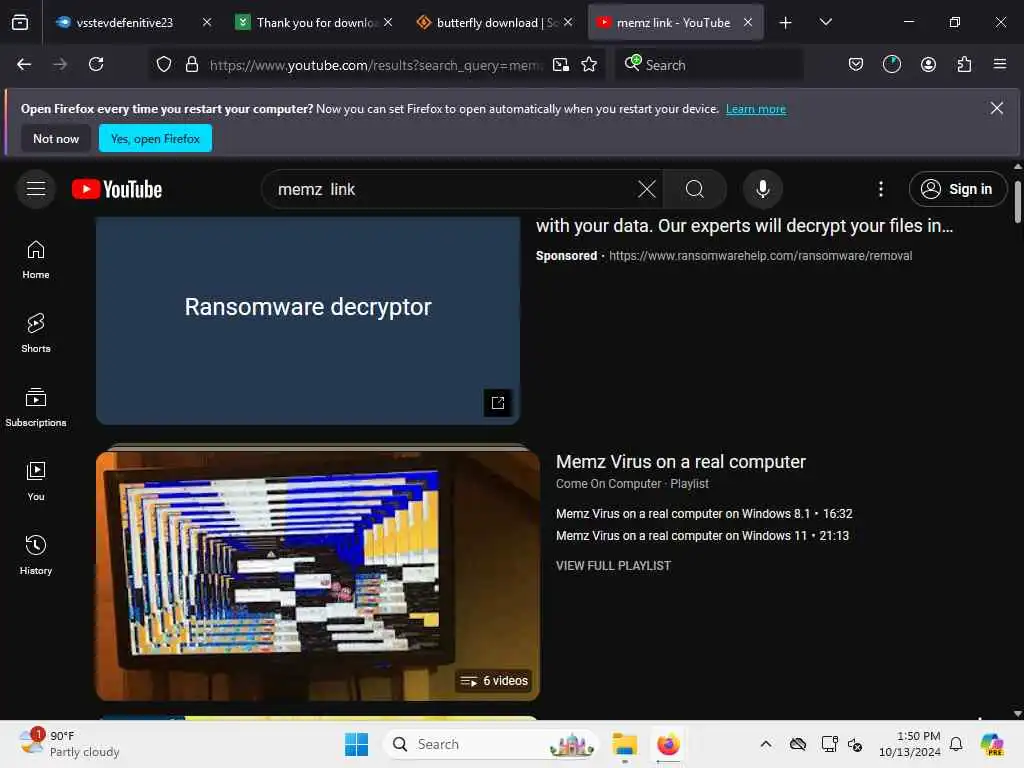Open tracking protection shield icon

(164, 64)
